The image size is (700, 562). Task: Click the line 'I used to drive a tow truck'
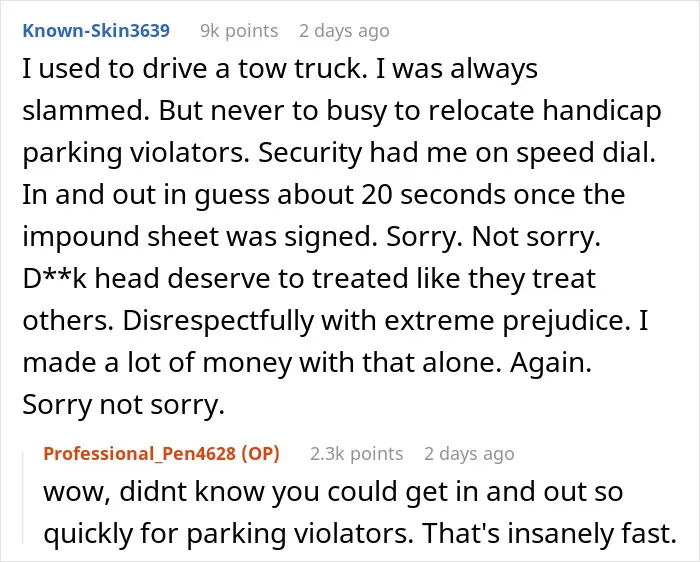(x=280, y=69)
